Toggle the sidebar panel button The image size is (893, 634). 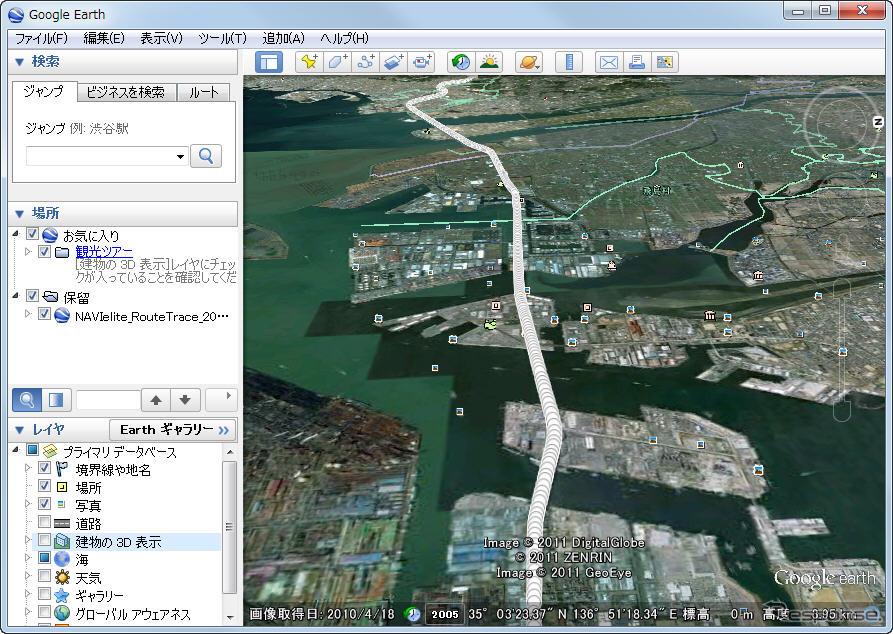click(269, 62)
